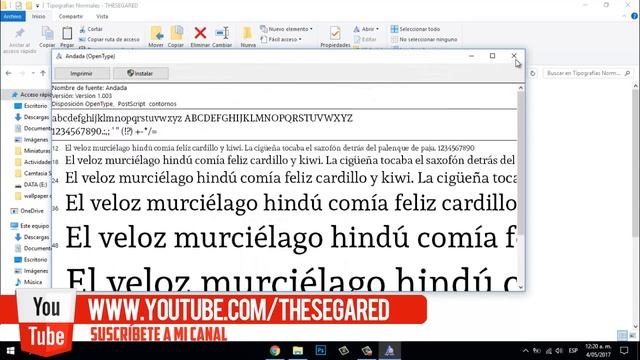This screenshot has width=640, height=360.
Task: Click the red Eliminar X icon
Action: [200, 33]
